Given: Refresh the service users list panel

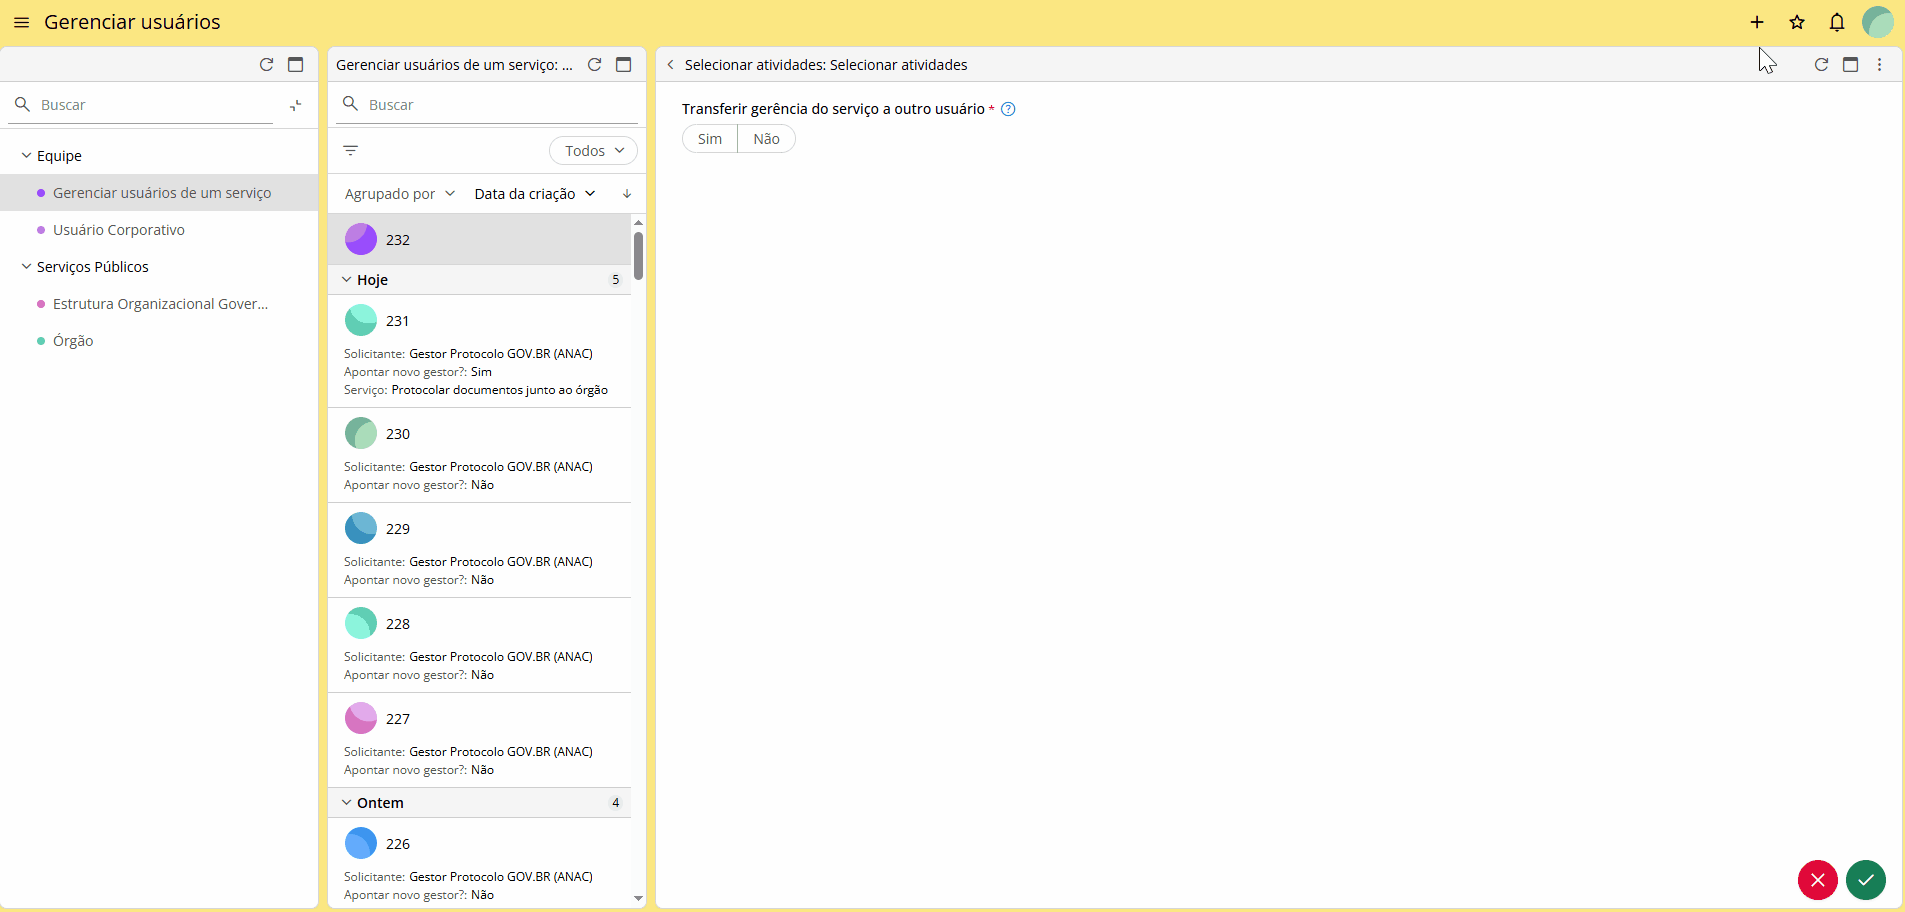Looking at the screenshot, I should click(x=594, y=64).
